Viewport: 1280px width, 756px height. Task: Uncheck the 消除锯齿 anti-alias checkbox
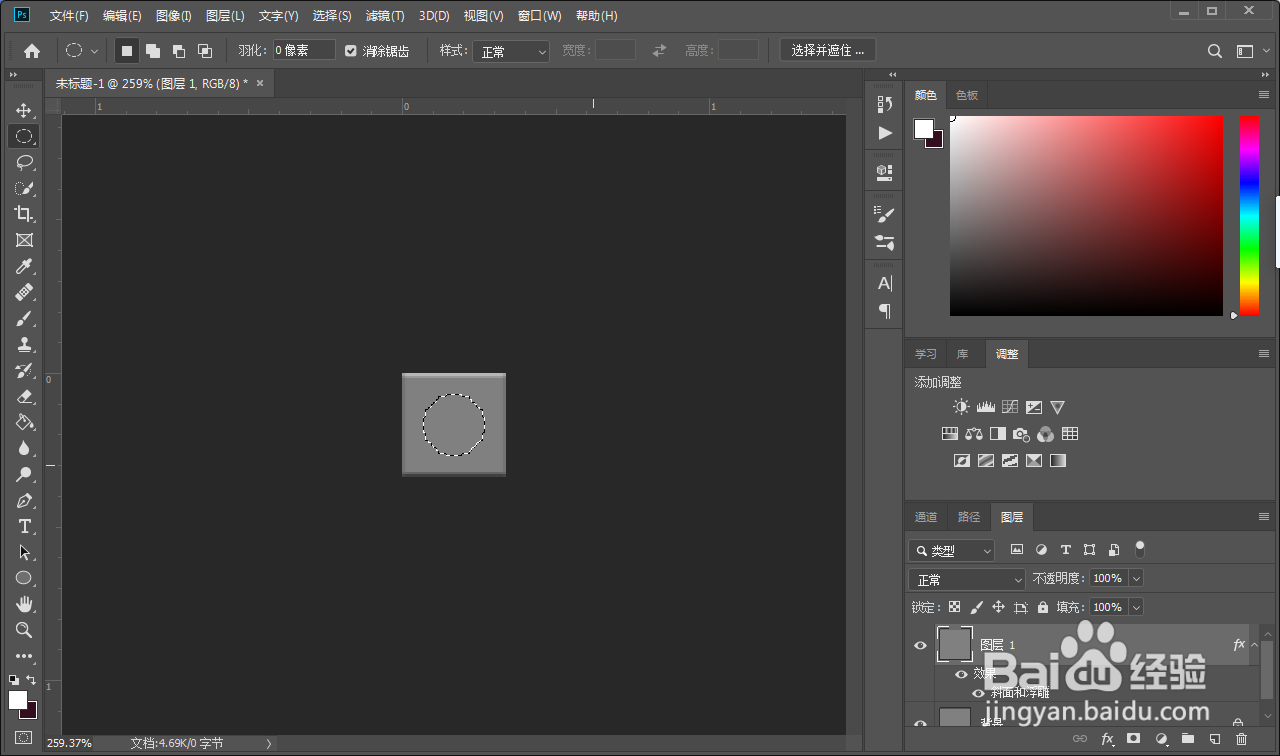(x=351, y=50)
